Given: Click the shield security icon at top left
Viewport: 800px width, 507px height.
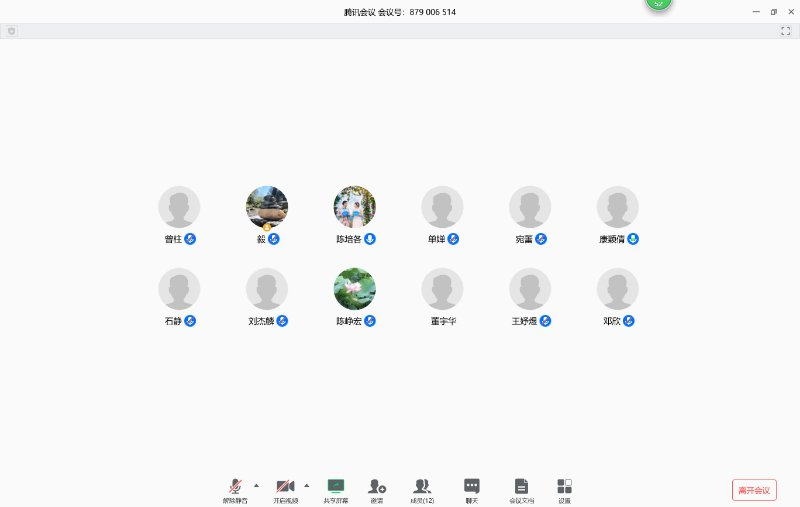Looking at the screenshot, I should click(x=11, y=31).
